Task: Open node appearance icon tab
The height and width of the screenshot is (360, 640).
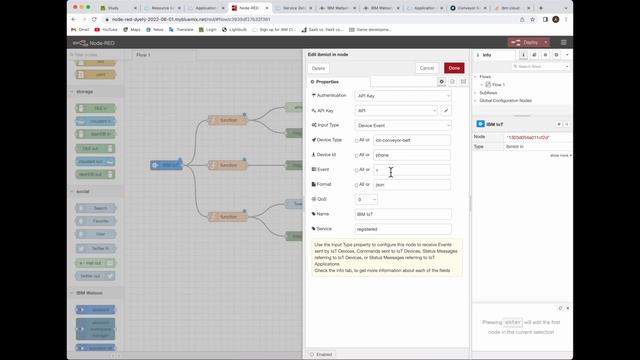Action: click(x=463, y=82)
